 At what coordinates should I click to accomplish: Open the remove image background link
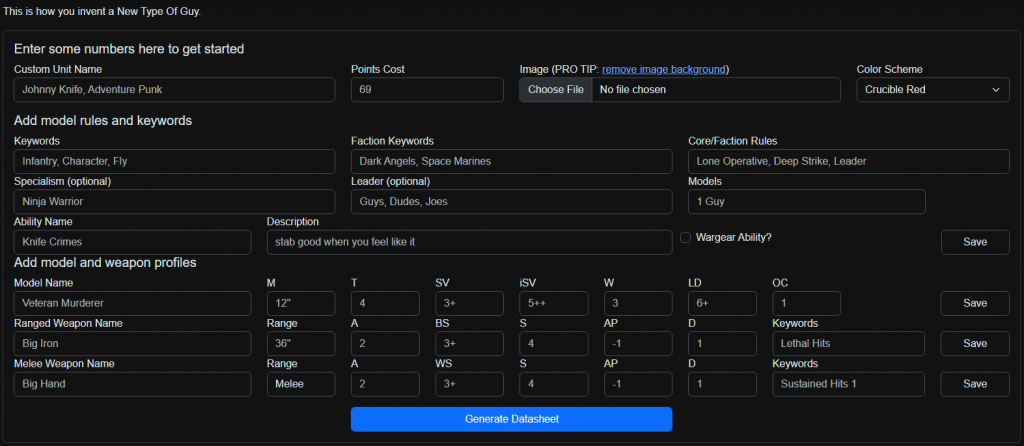pos(664,69)
